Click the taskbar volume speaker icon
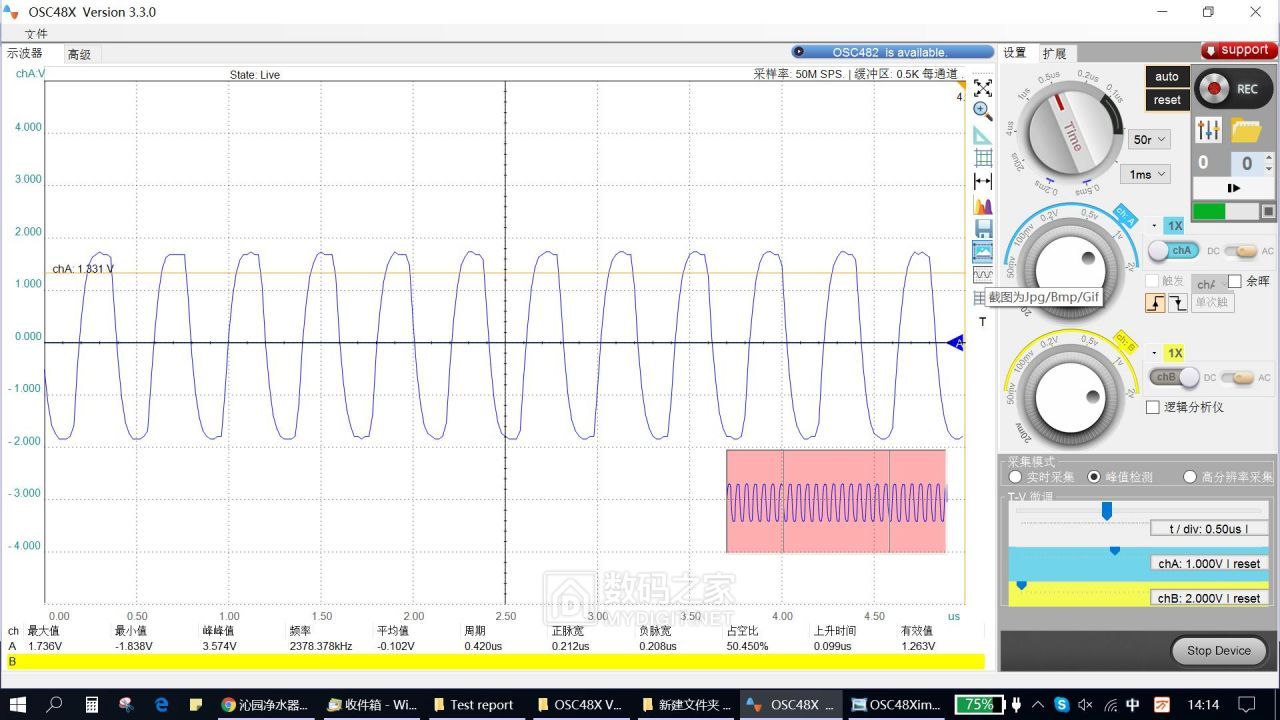 pyautogui.click(x=1085, y=705)
